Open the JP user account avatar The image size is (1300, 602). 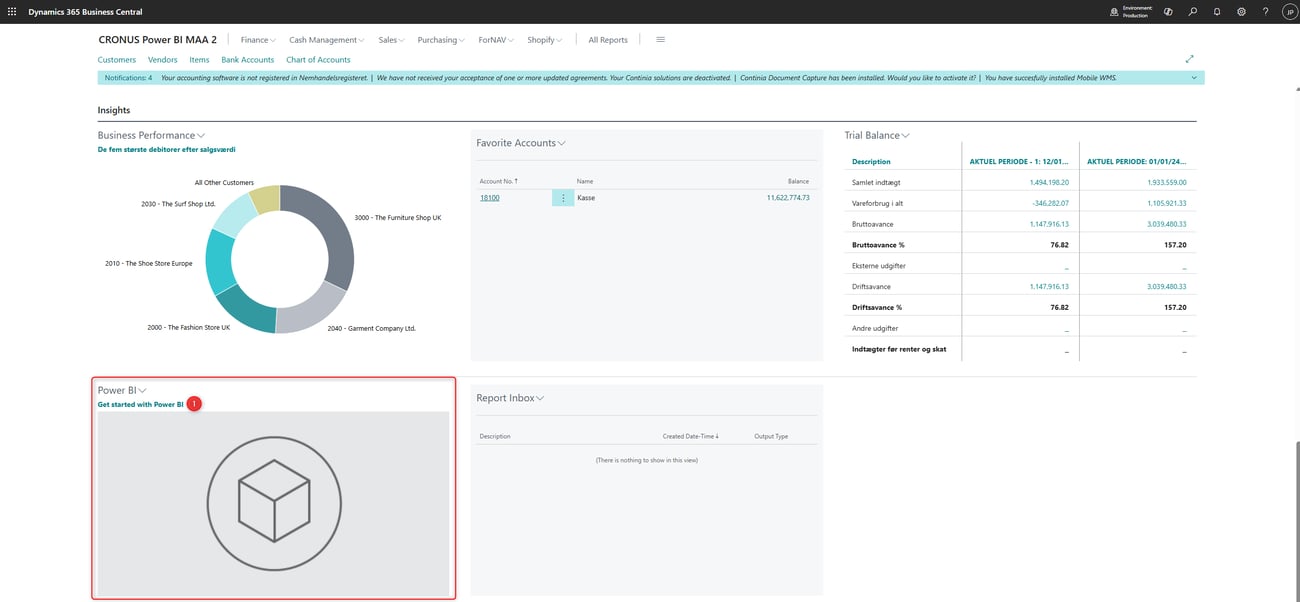point(1289,12)
